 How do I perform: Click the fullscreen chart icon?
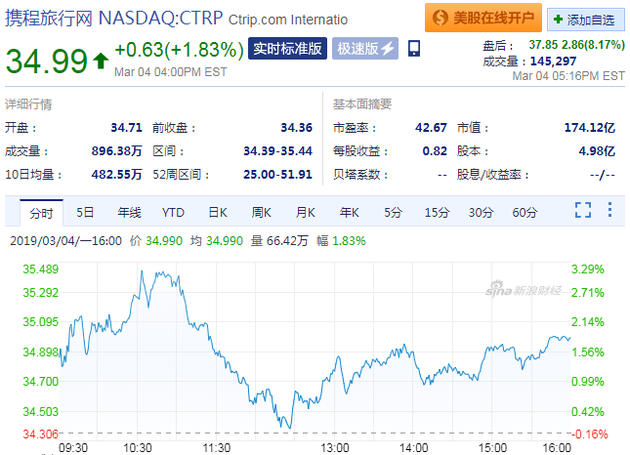[x=583, y=210]
